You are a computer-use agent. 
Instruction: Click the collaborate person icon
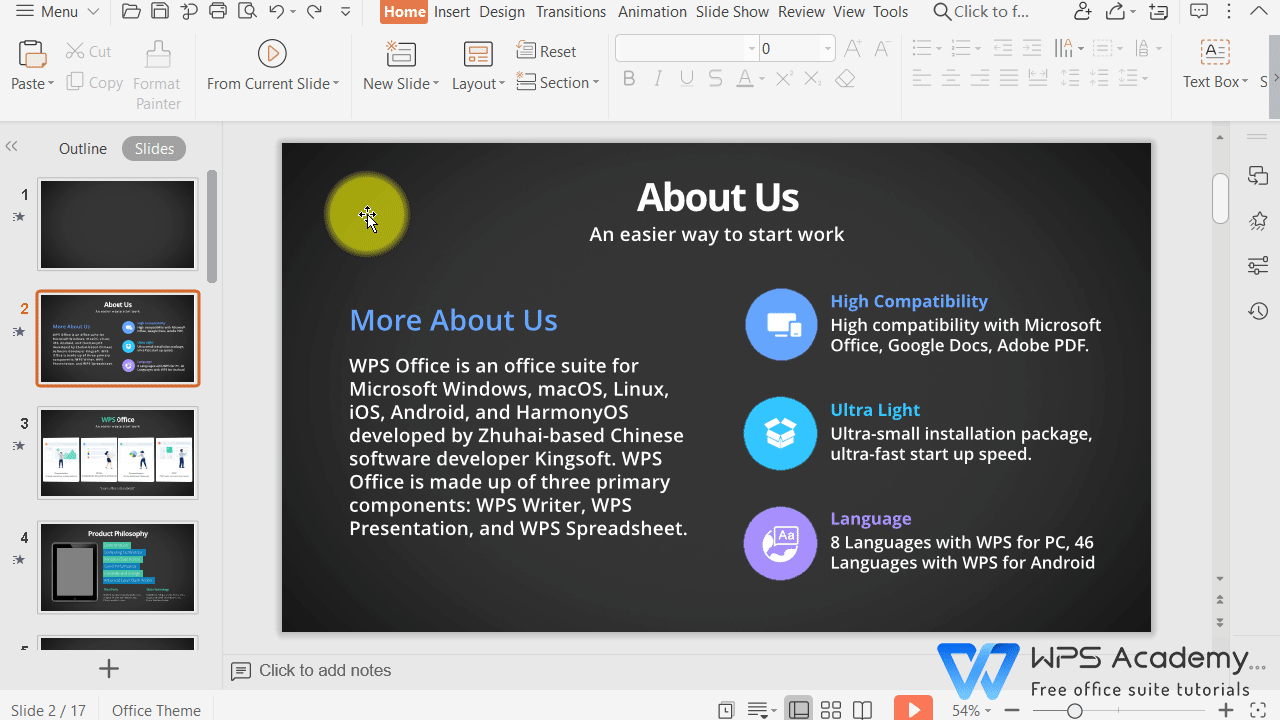point(1082,12)
